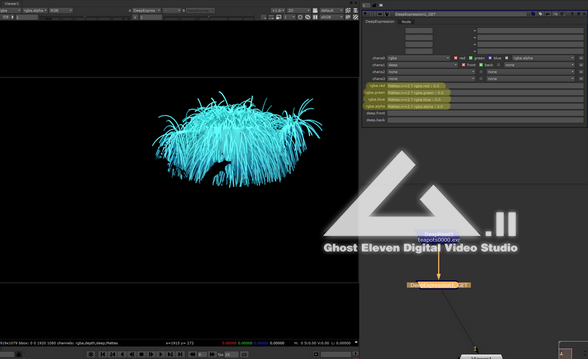Screen dimensions: 588x361
Task: Open the chans1 deep layer dropdown
Action: [x=422, y=65]
